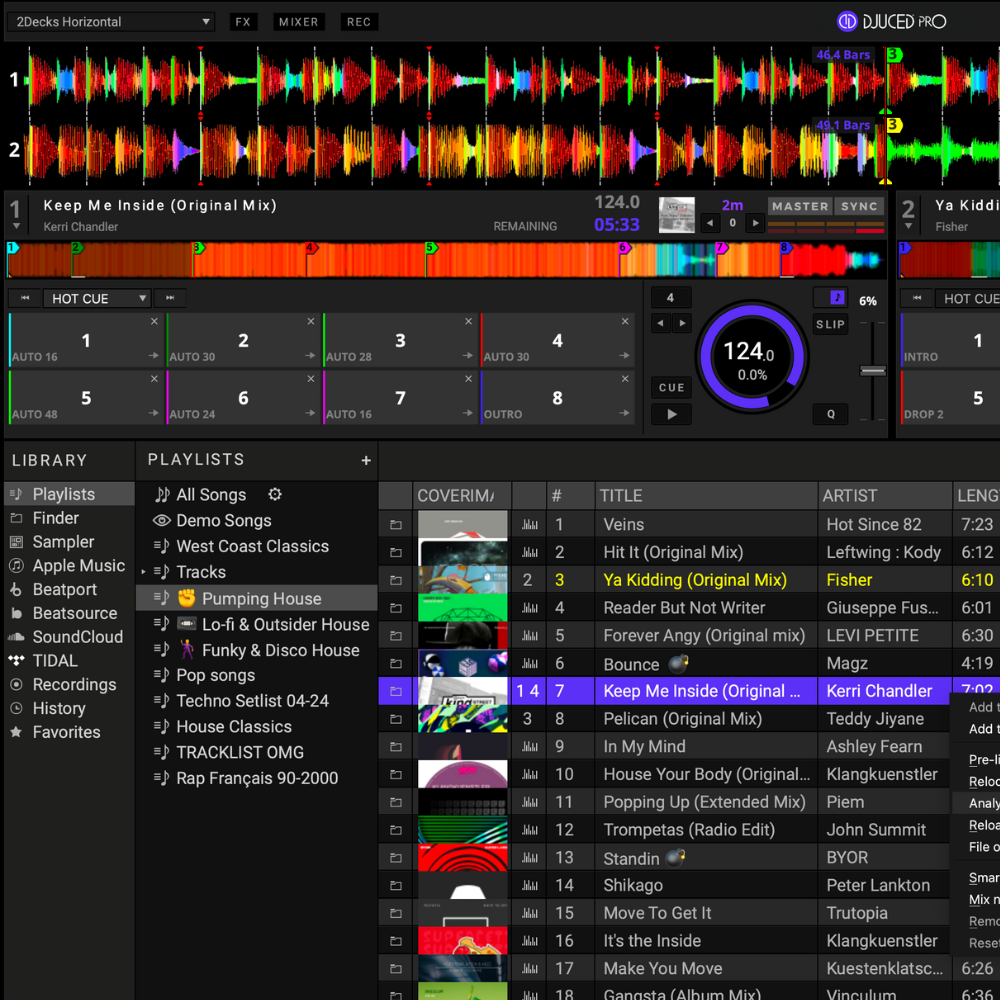Click the add playlist plus icon
The image size is (1000, 1000).
click(x=366, y=461)
